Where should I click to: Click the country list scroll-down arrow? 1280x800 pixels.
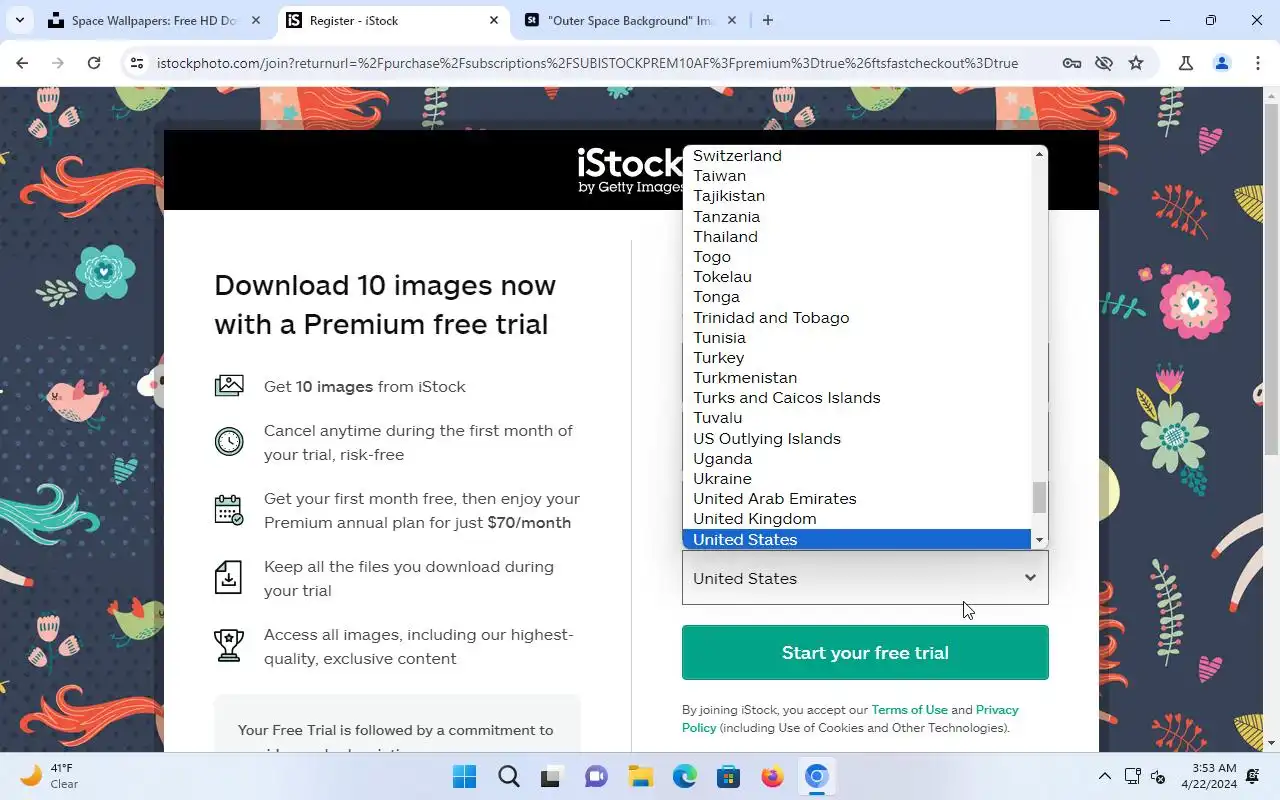coord(1040,540)
